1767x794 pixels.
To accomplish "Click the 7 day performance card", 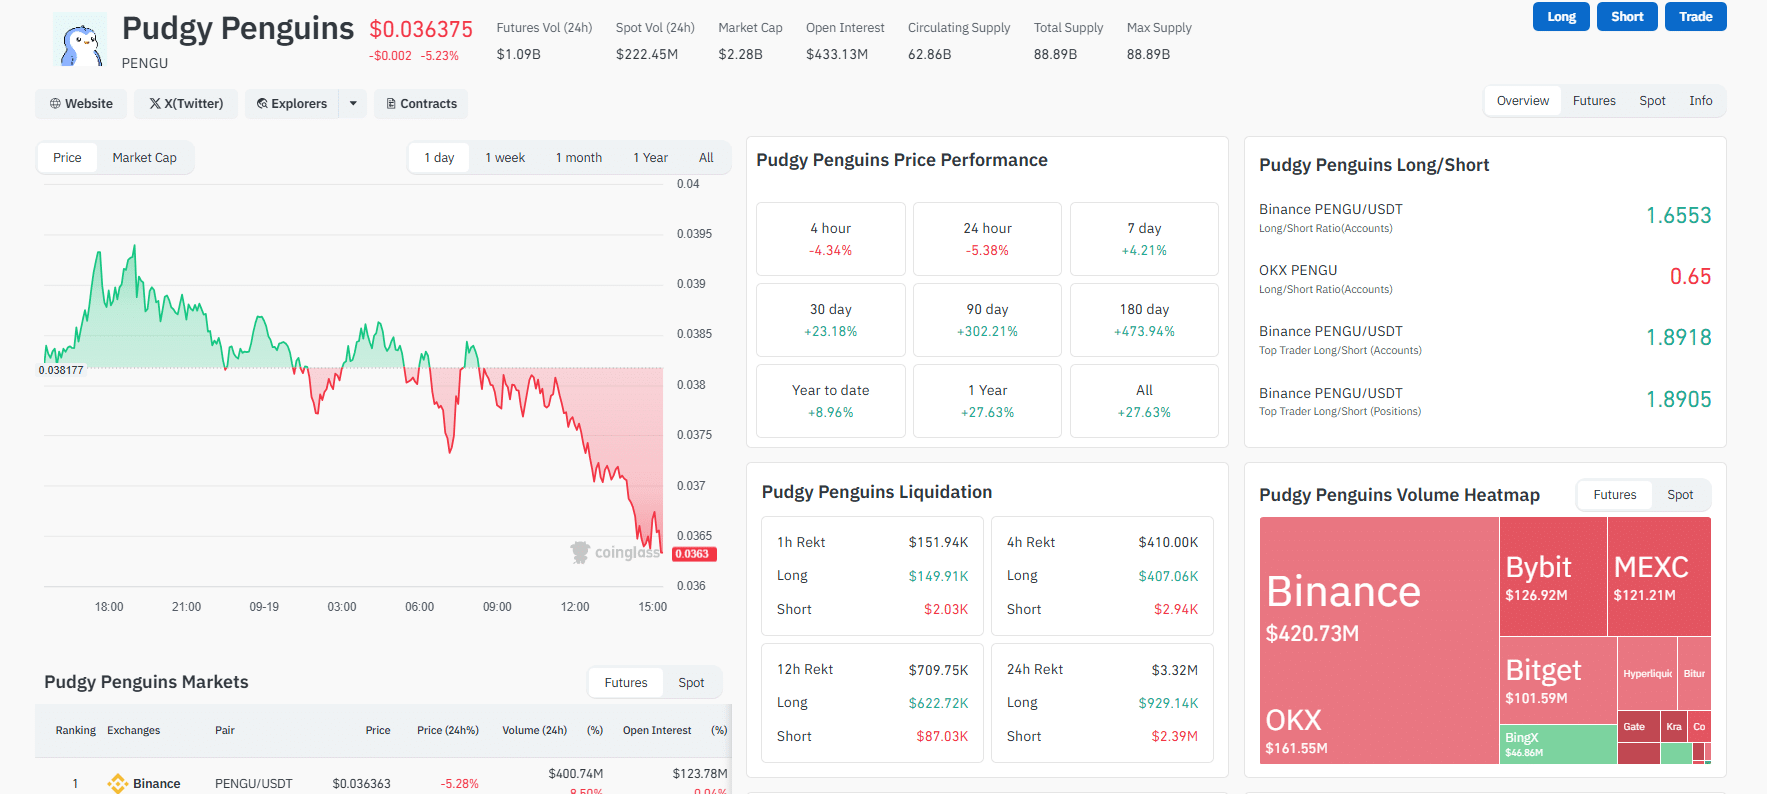I will pyautogui.click(x=1144, y=239).
